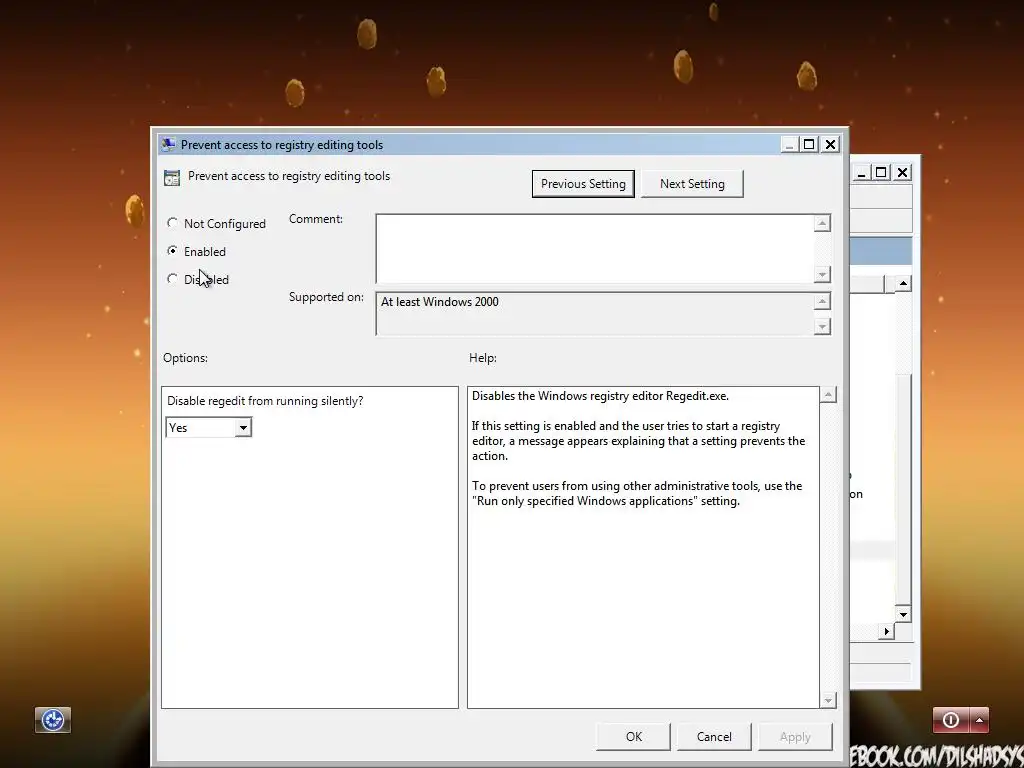This screenshot has width=1024, height=768.
Task: Expand the shutdown options arrow
Action: [980, 720]
